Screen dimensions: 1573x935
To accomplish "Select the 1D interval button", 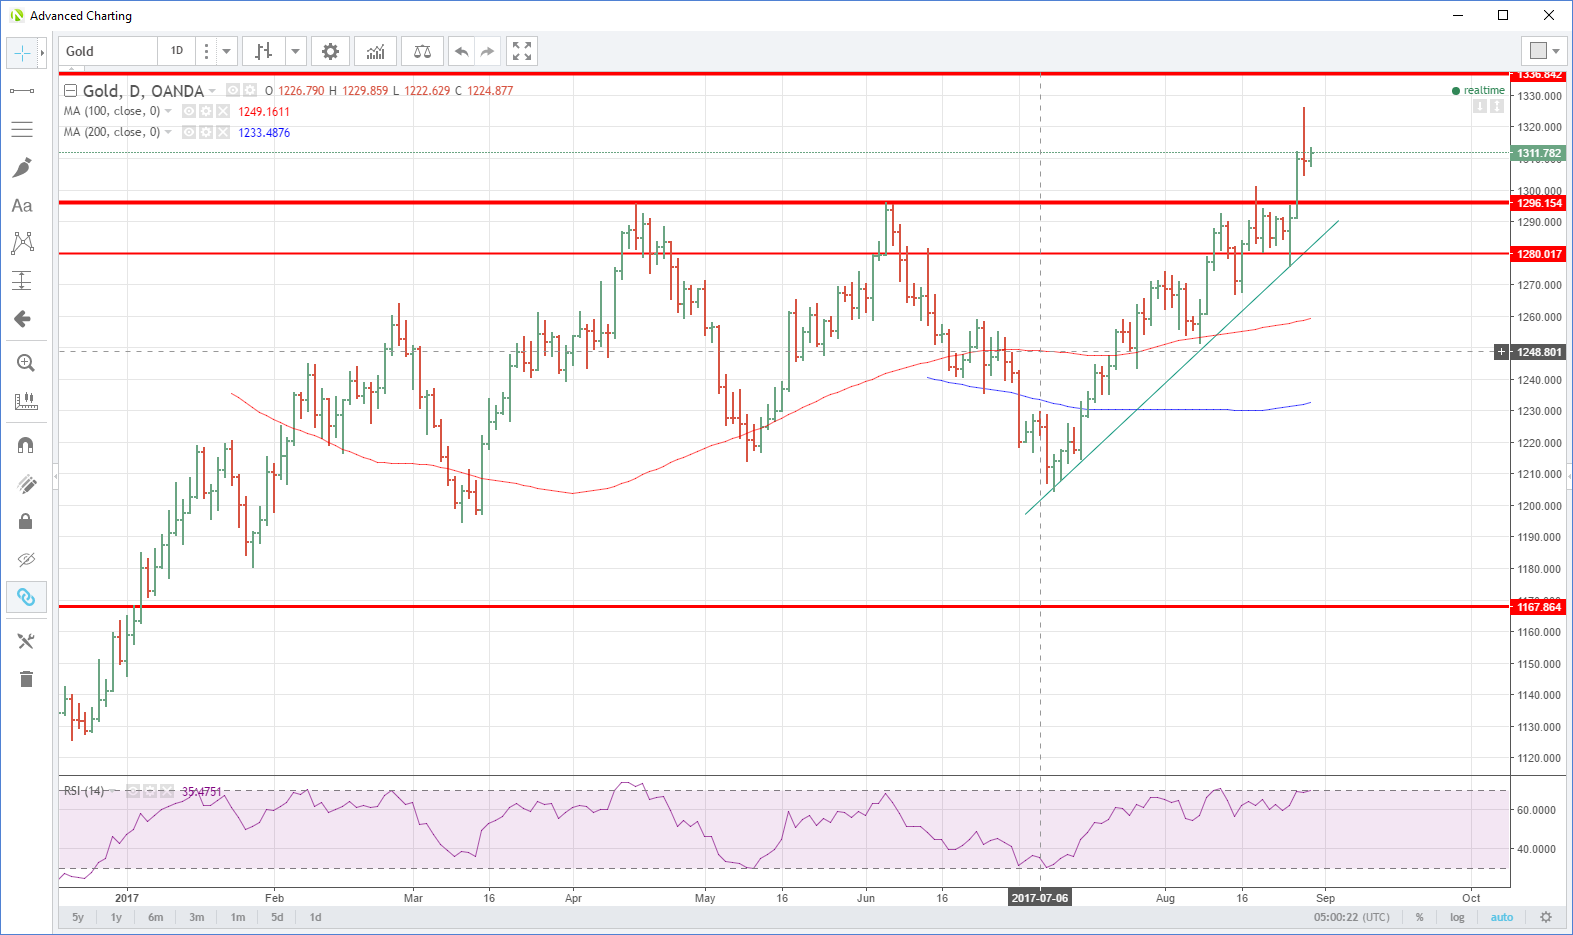I will coord(177,51).
